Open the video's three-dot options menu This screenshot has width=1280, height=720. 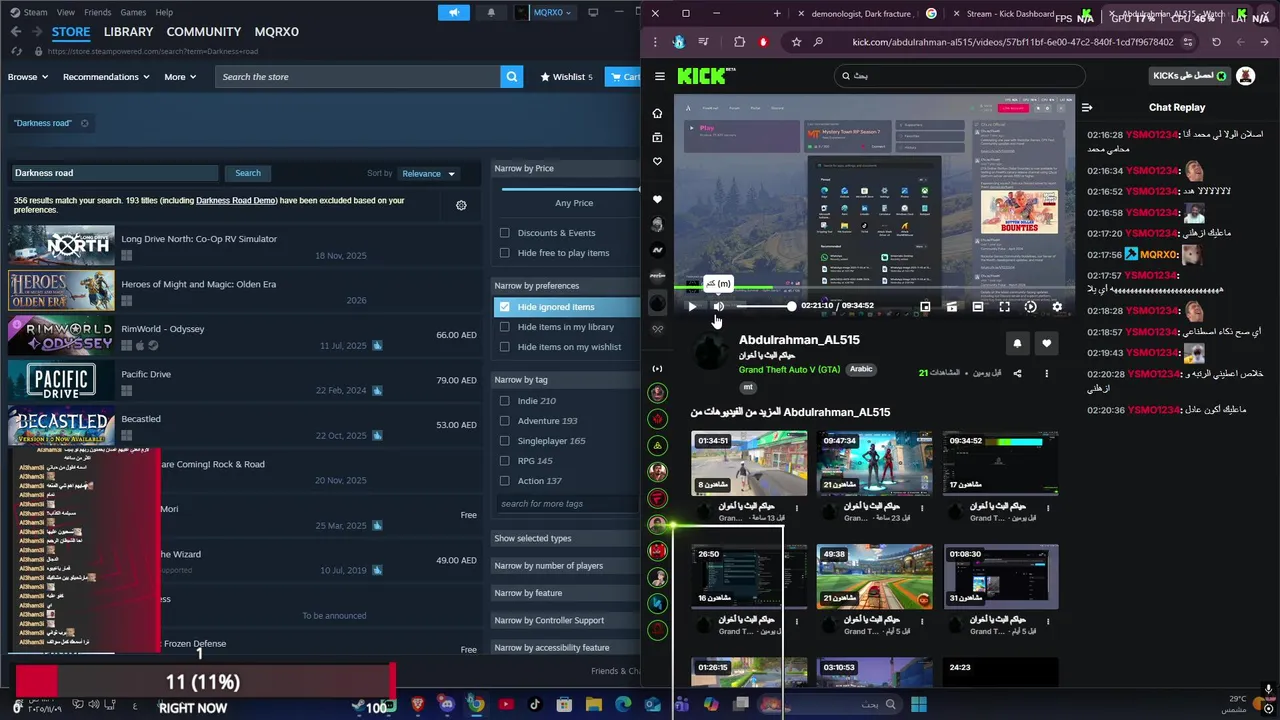coord(1046,373)
